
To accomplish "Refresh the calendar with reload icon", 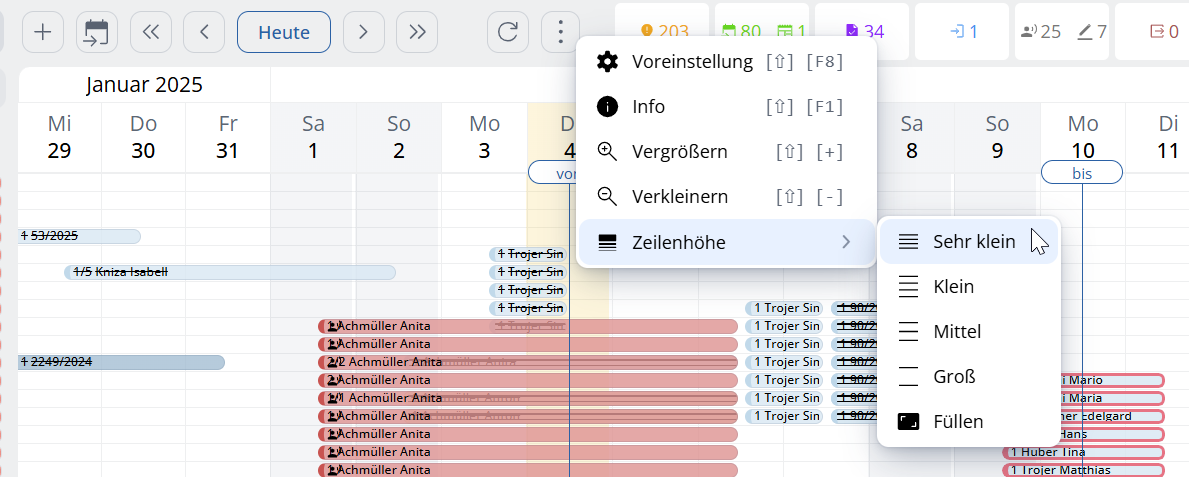I will (508, 32).
